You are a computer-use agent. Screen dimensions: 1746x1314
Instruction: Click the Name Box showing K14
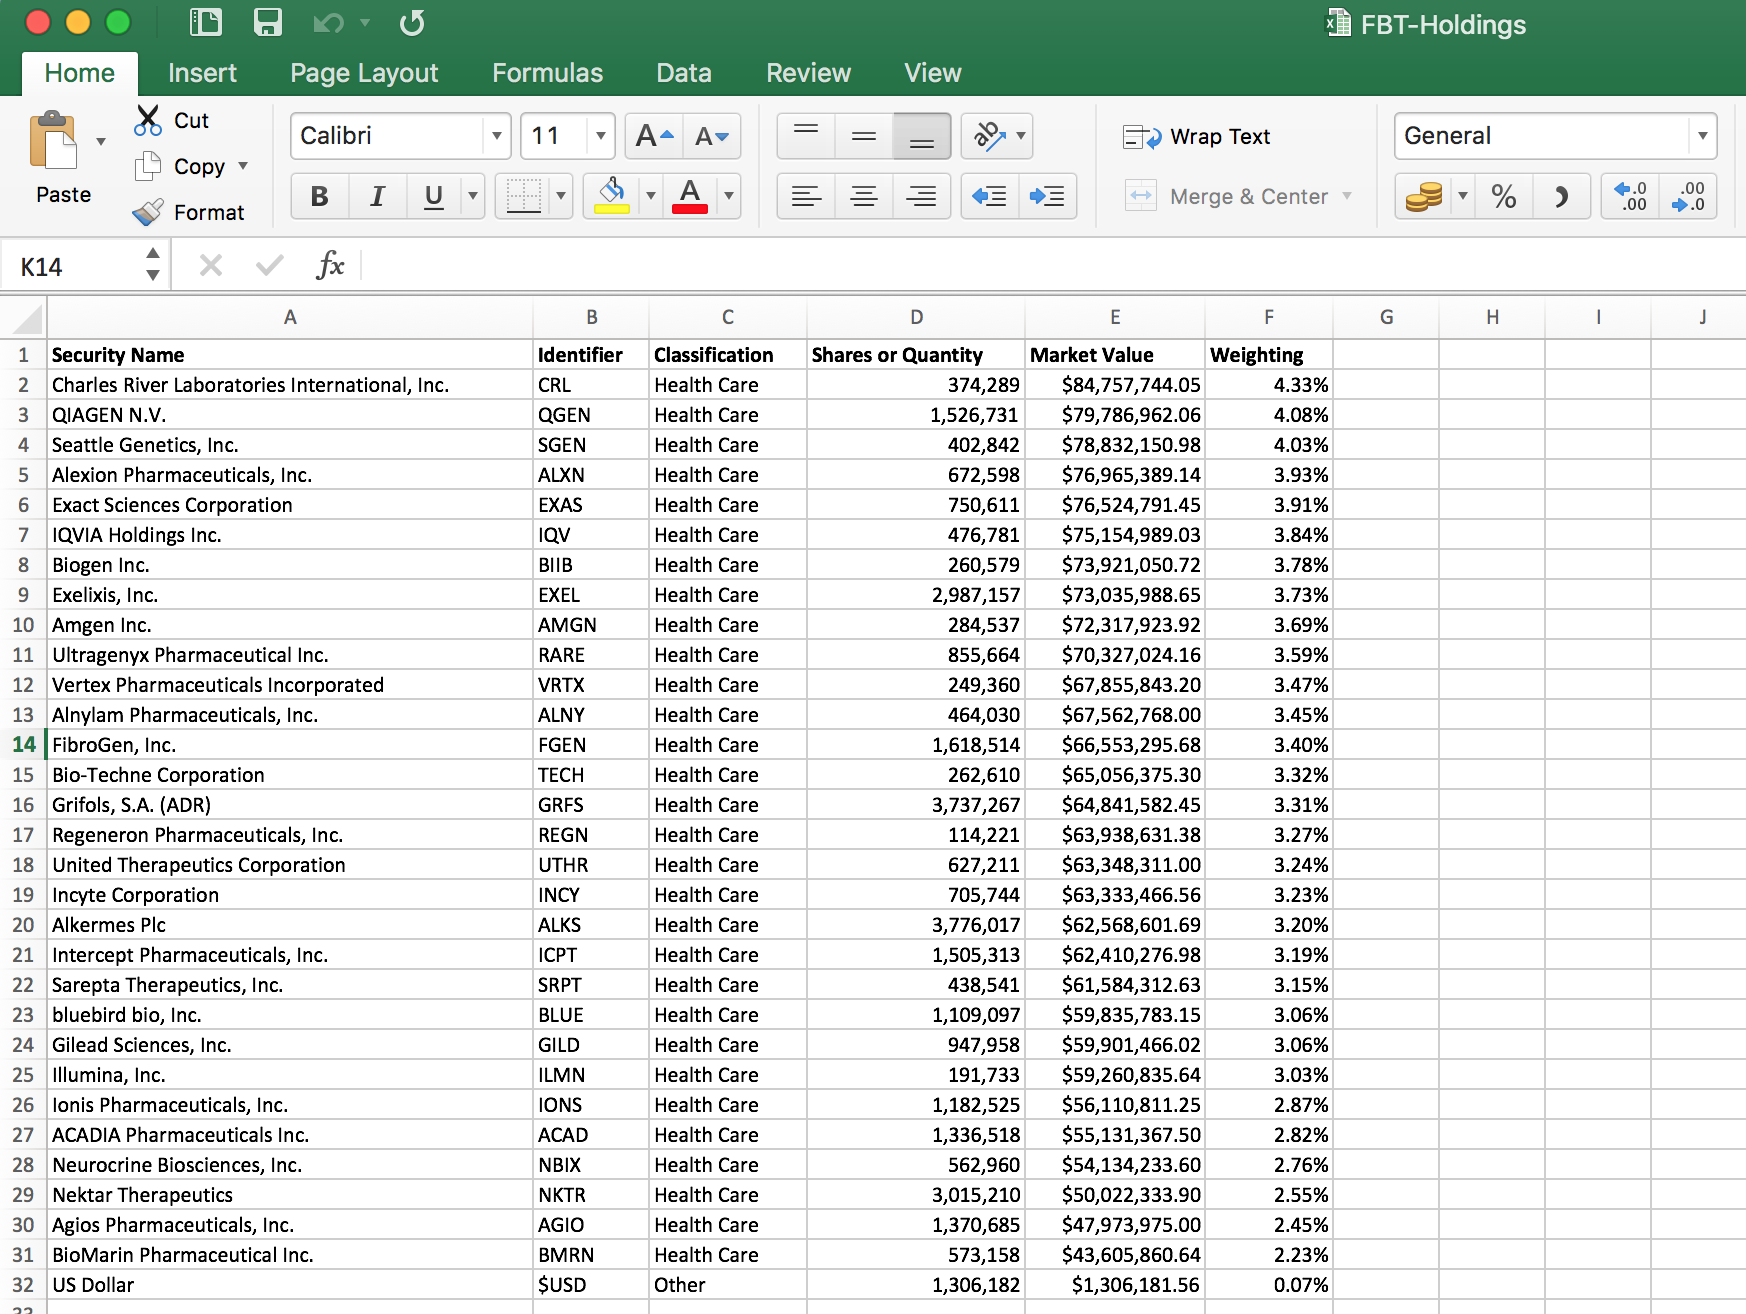tap(72, 266)
